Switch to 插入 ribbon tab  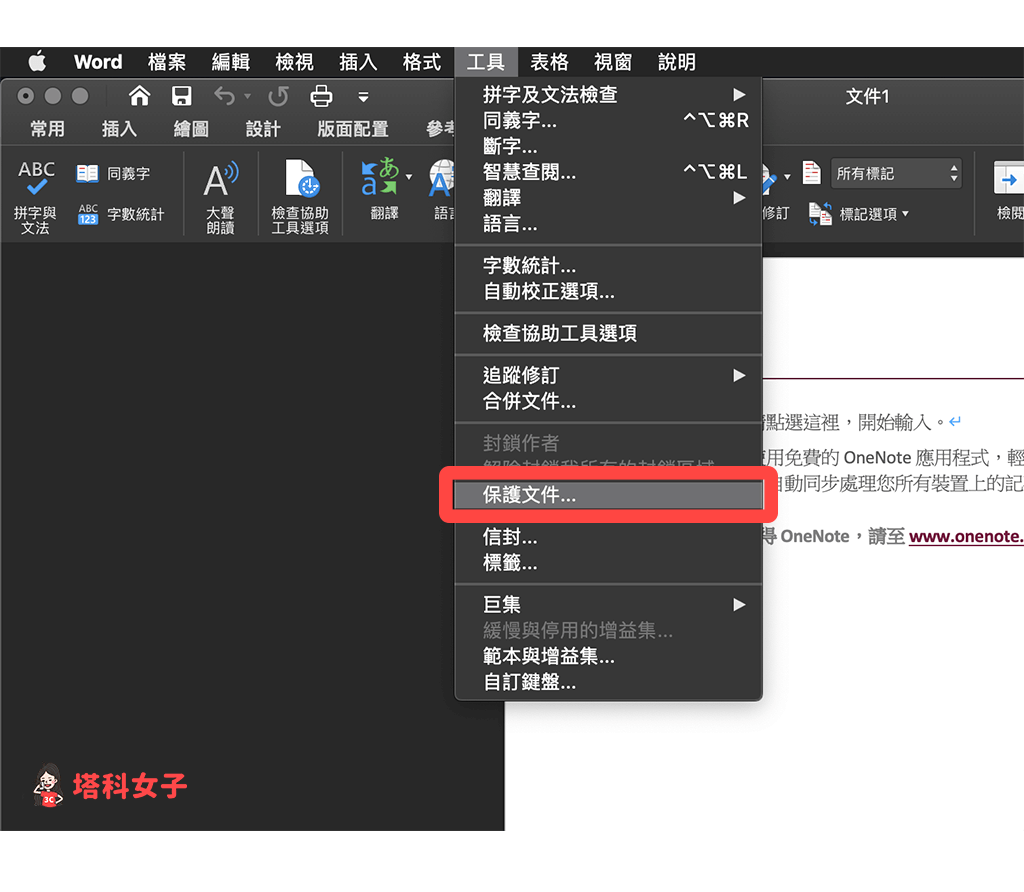(119, 129)
